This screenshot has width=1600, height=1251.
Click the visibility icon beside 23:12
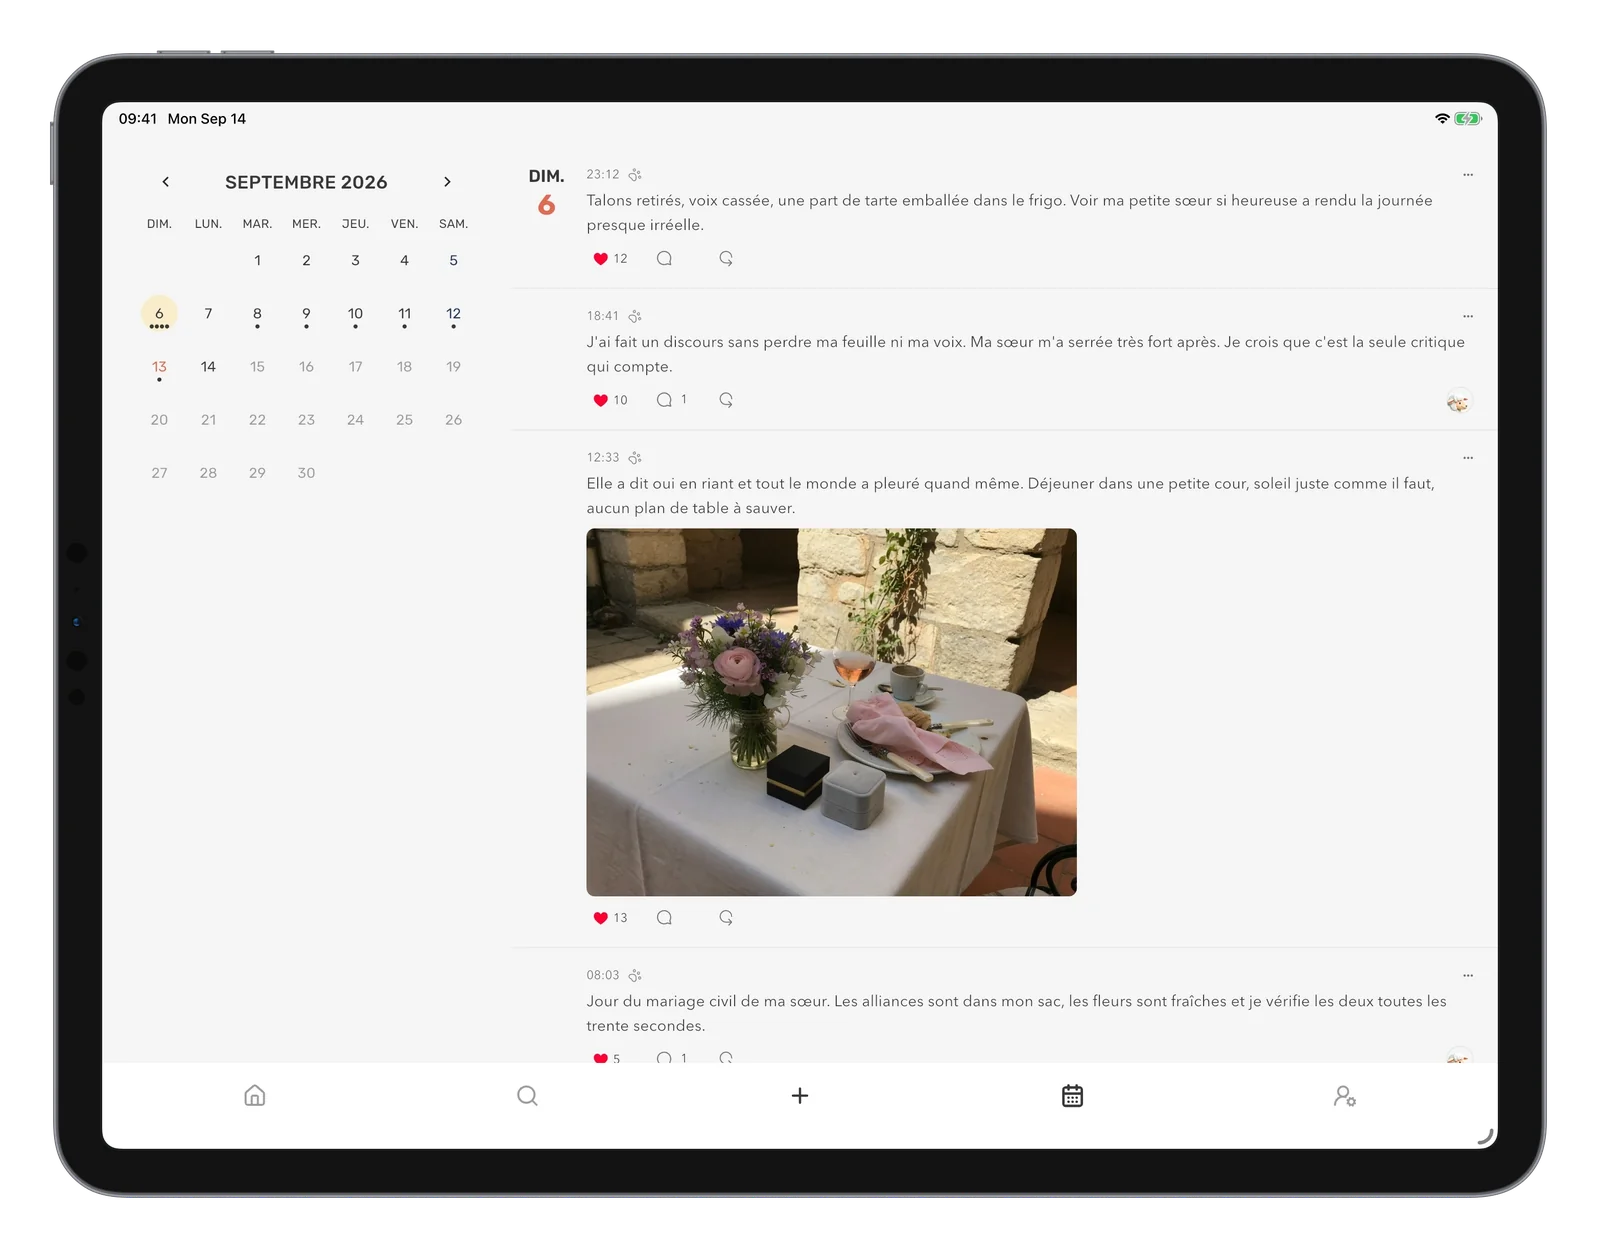pos(635,175)
